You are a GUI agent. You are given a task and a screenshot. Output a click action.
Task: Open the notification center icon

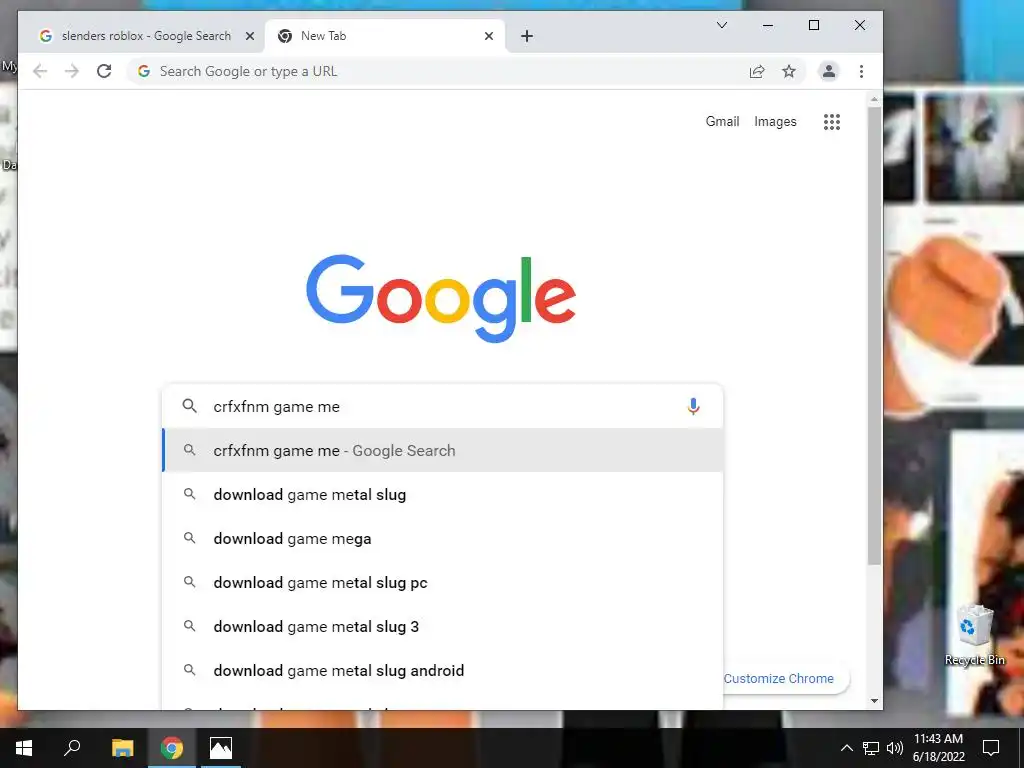[x=991, y=748]
